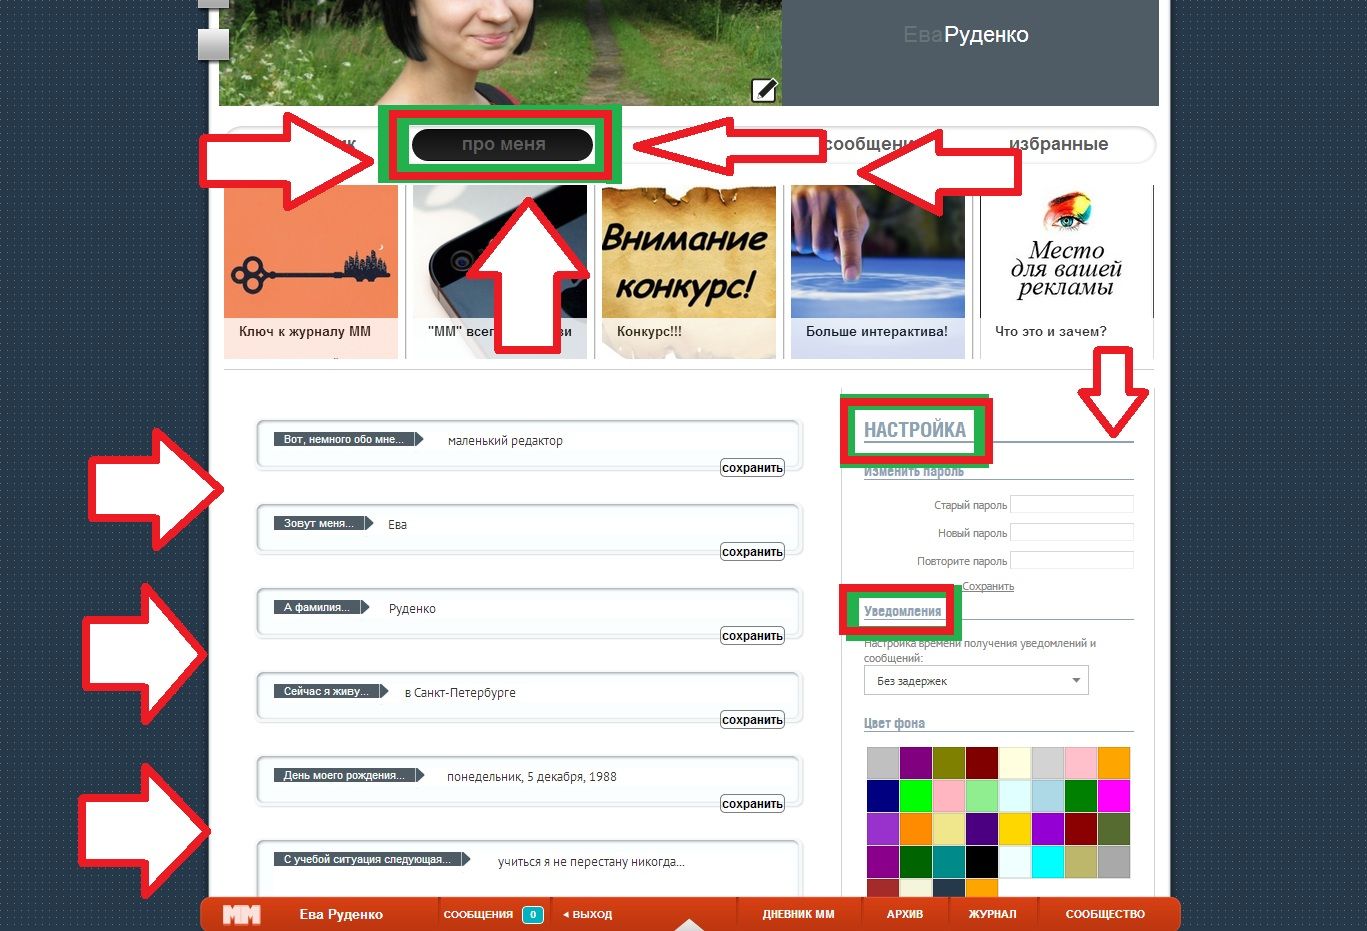This screenshot has height=931, width=1367.
Task: Open 'ДНЕВНИК ММ' in bottom bar
Action: (798, 914)
